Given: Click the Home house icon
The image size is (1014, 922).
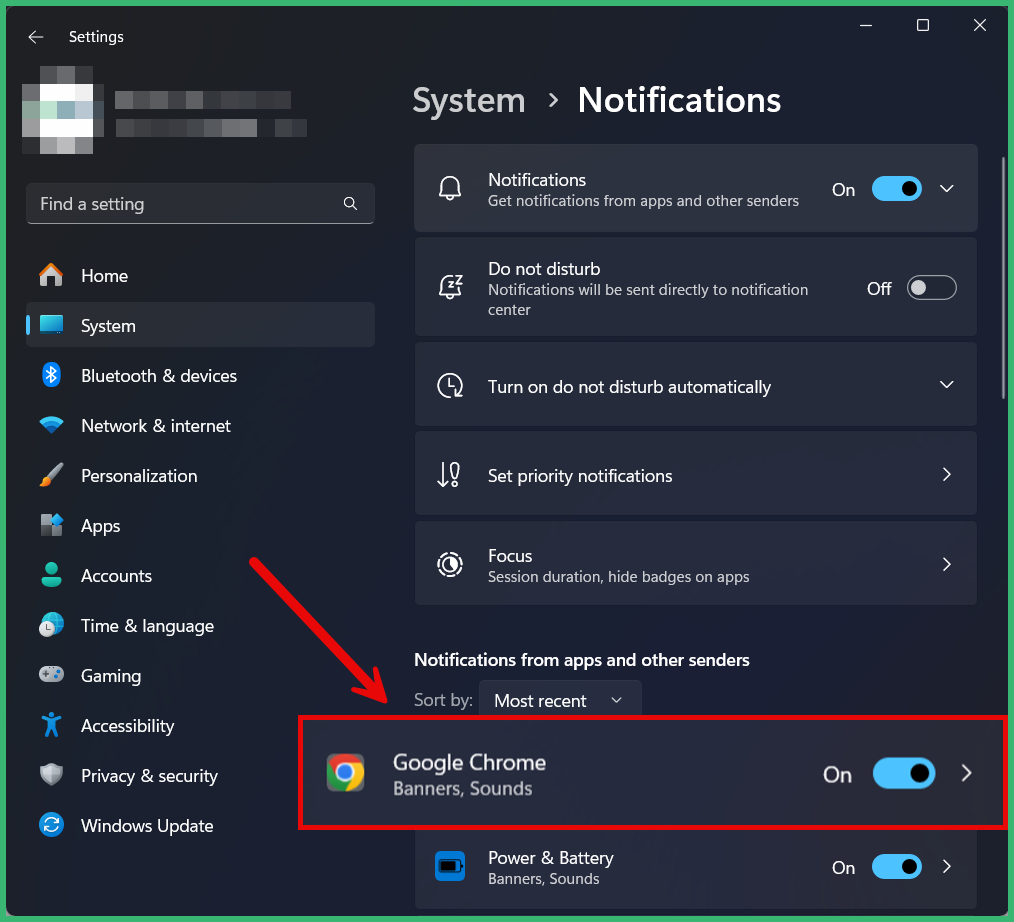Looking at the screenshot, I should coord(51,275).
